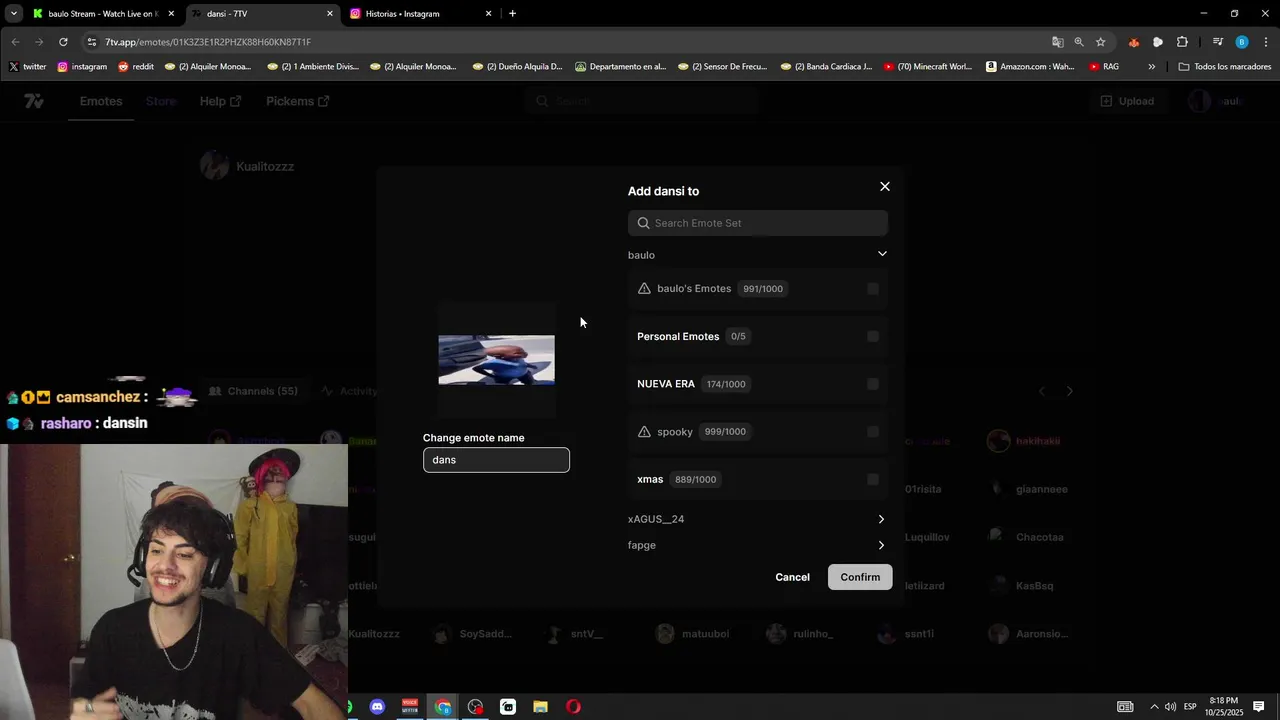Click the volume speaker tray icon
Screen dimensions: 1280x720
coord(1170,707)
